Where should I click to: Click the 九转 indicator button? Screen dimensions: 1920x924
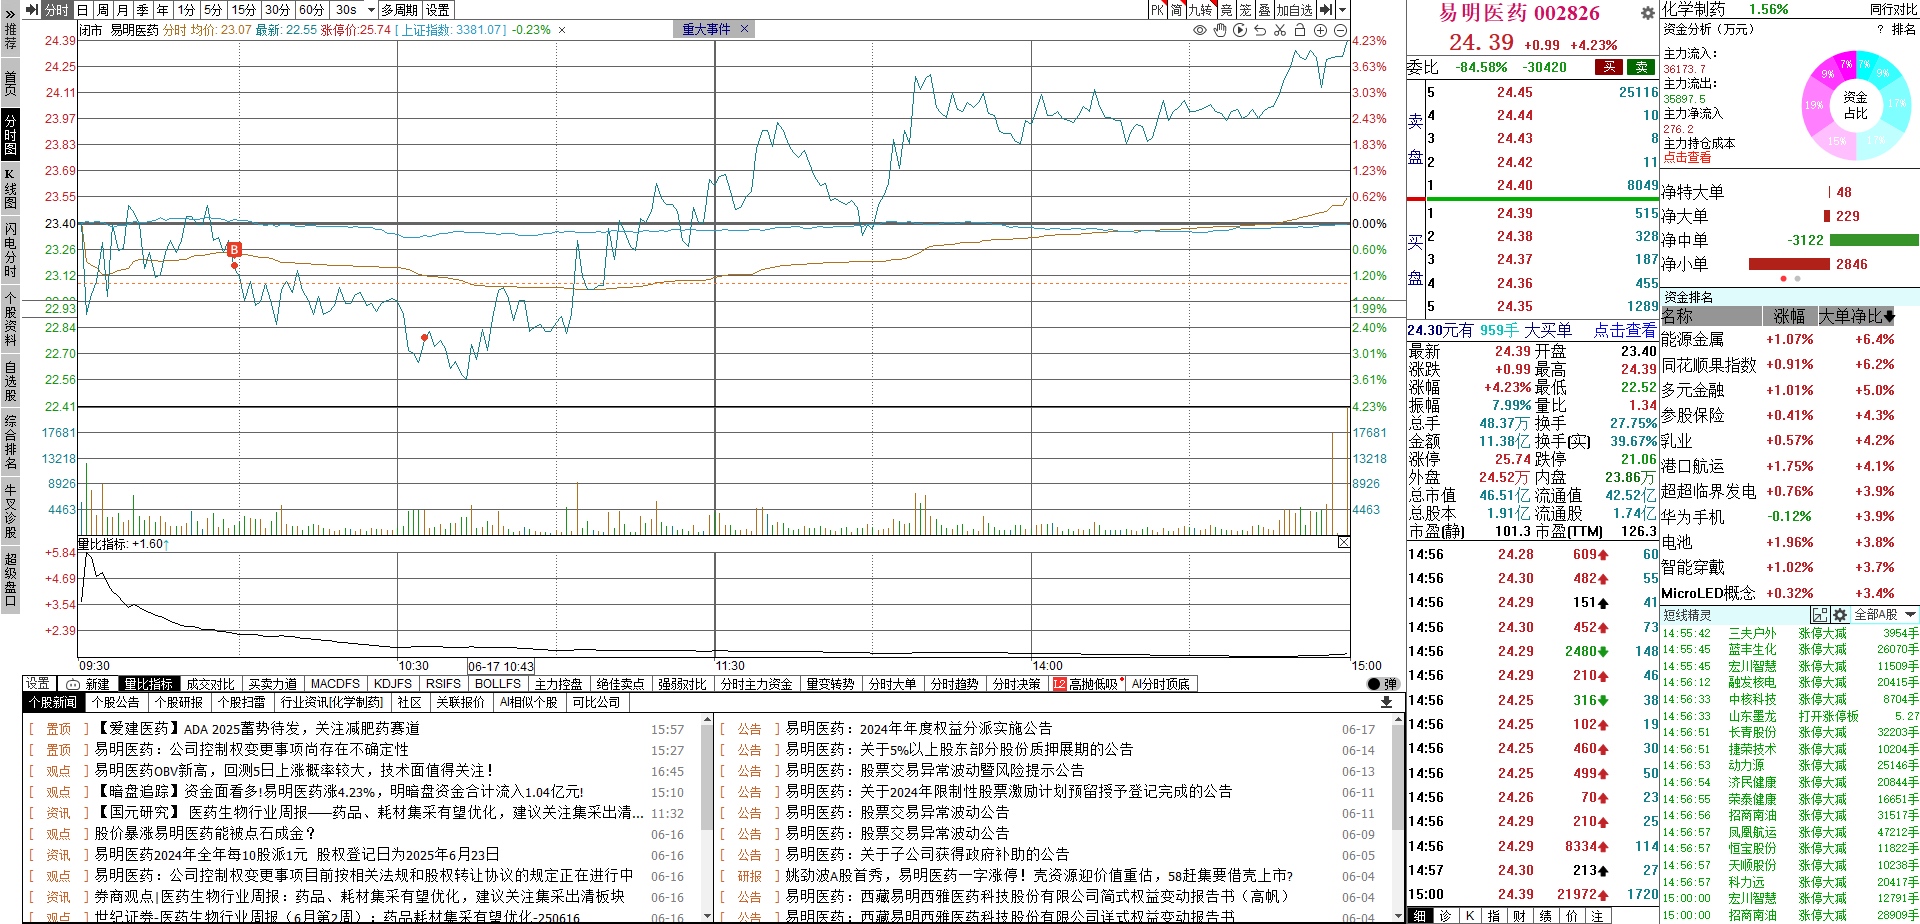click(x=1200, y=10)
